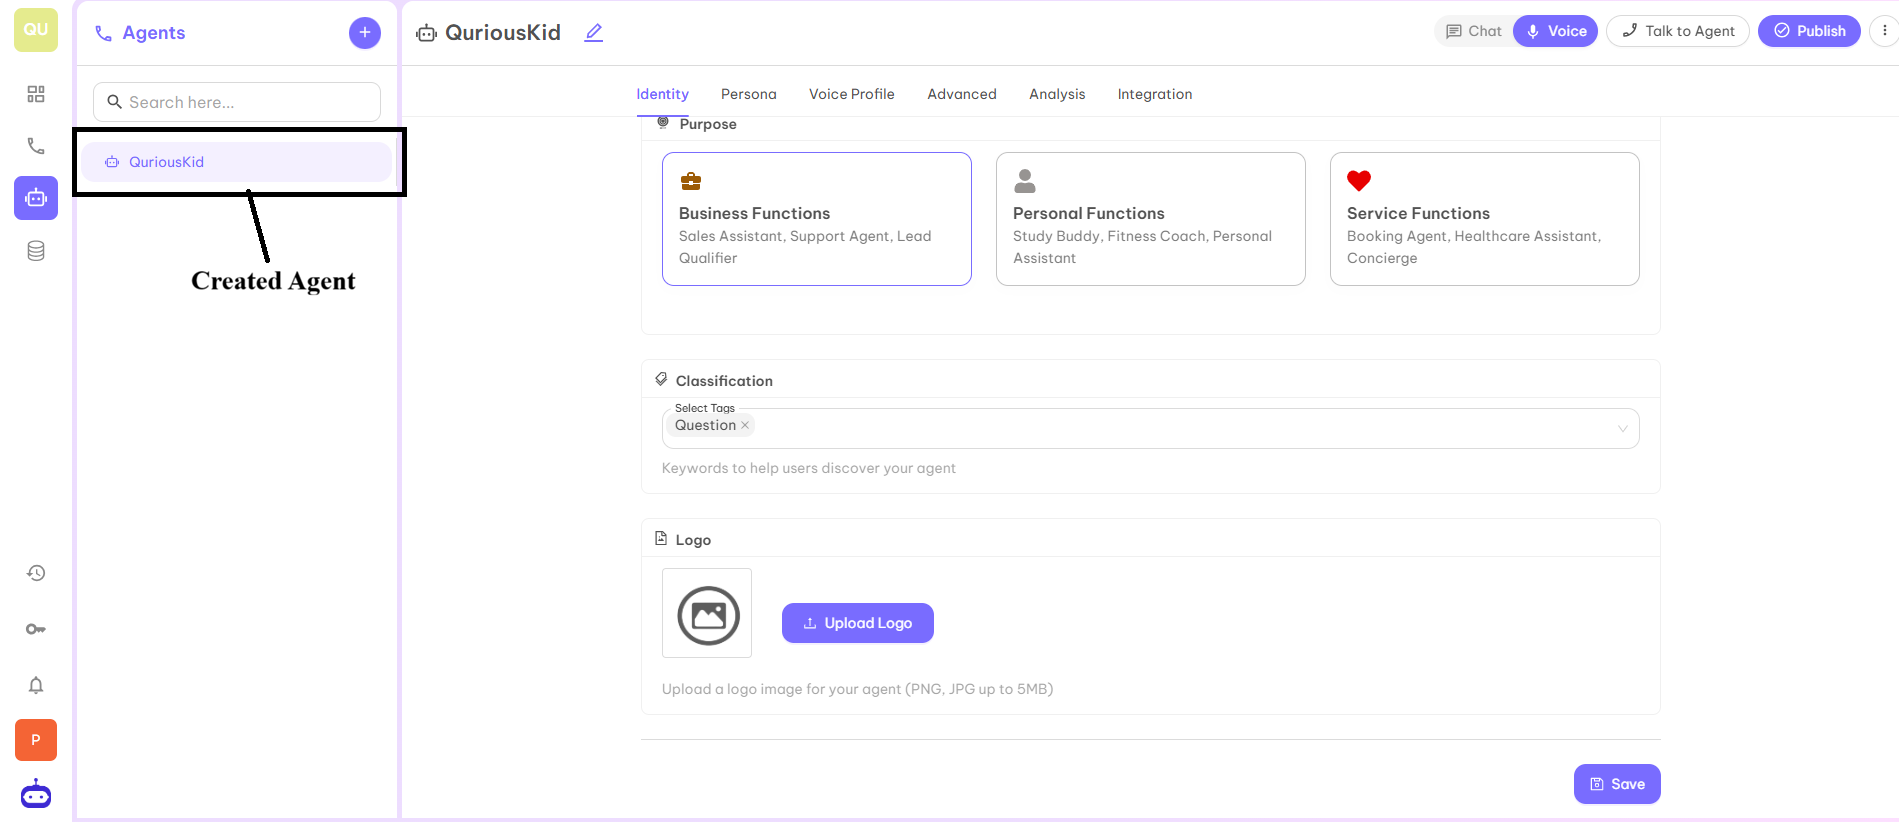Open the Integration tab
The height and width of the screenshot is (822, 1899).
coord(1155,94)
